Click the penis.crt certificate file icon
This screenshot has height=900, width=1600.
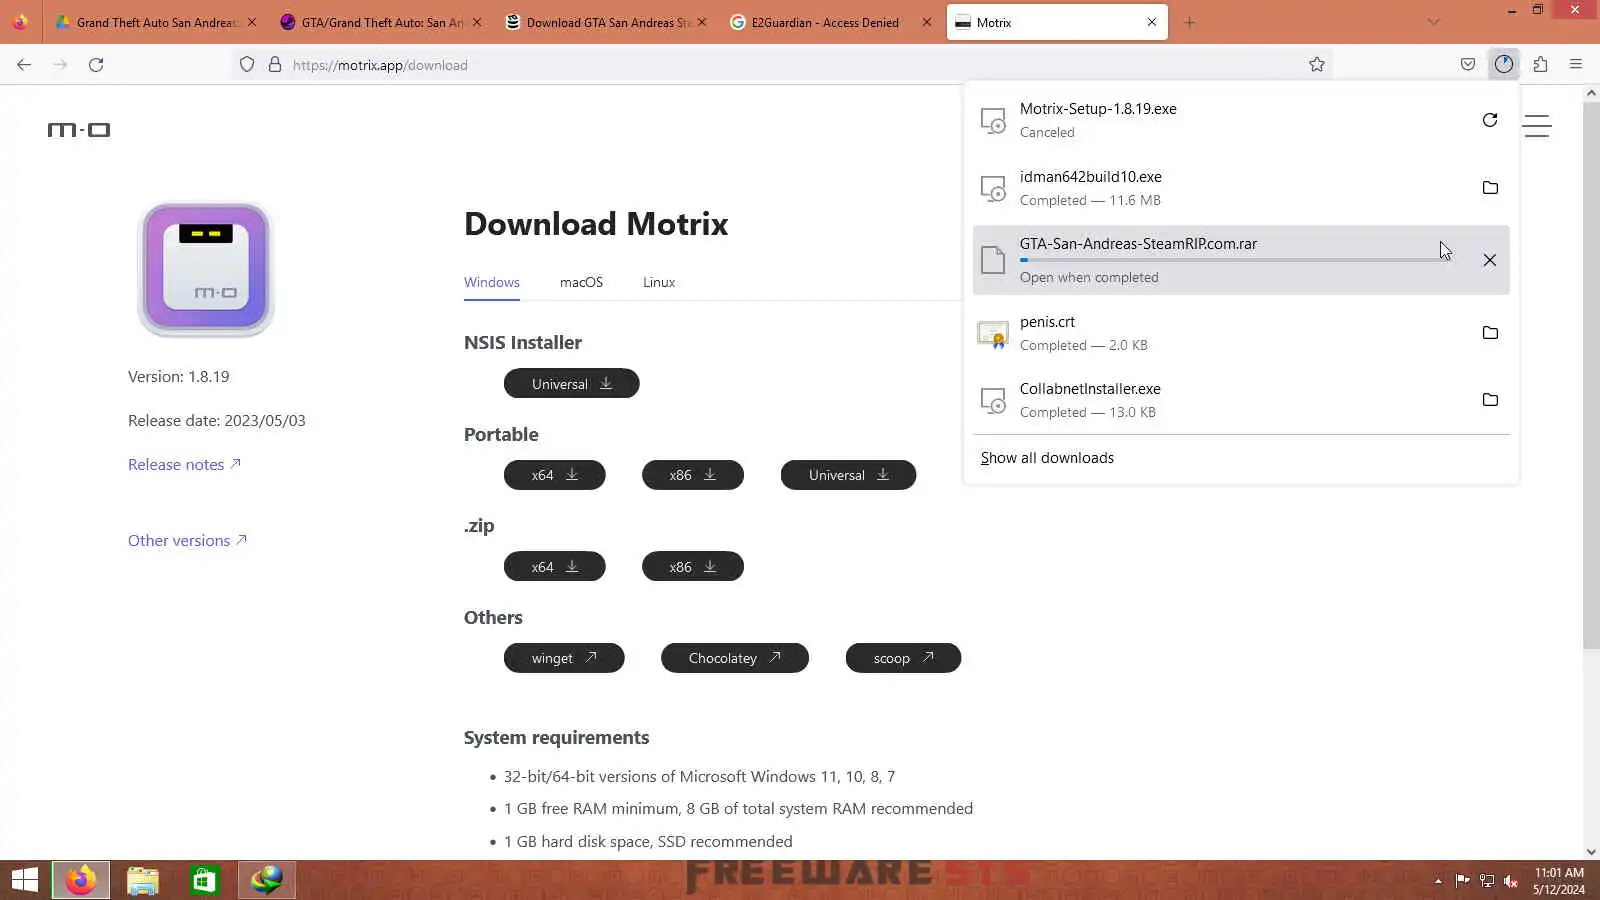click(x=993, y=334)
